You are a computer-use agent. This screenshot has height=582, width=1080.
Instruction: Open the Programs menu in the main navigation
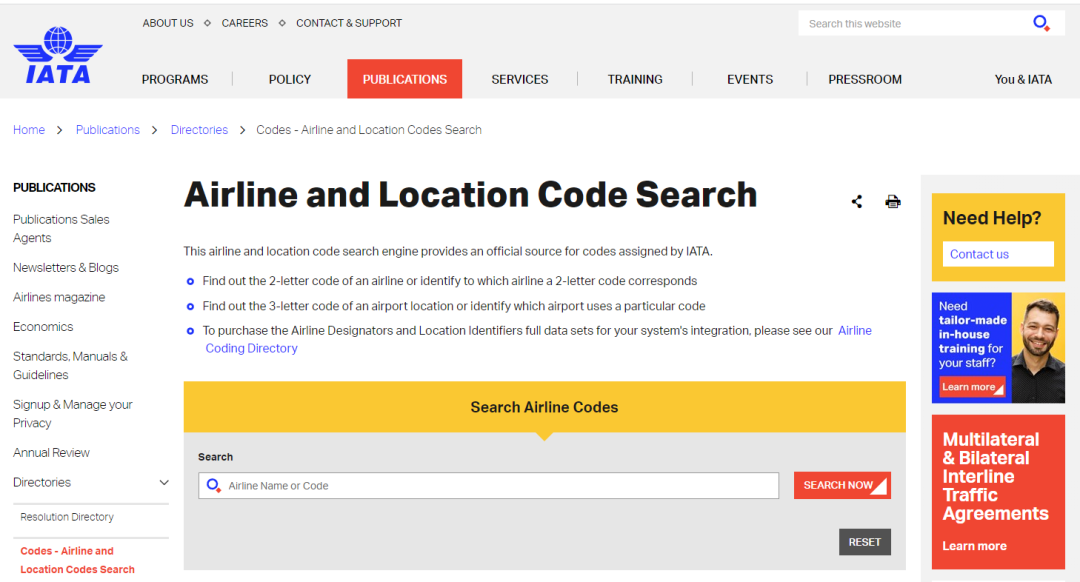pyautogui.click(x=175, y=79)
